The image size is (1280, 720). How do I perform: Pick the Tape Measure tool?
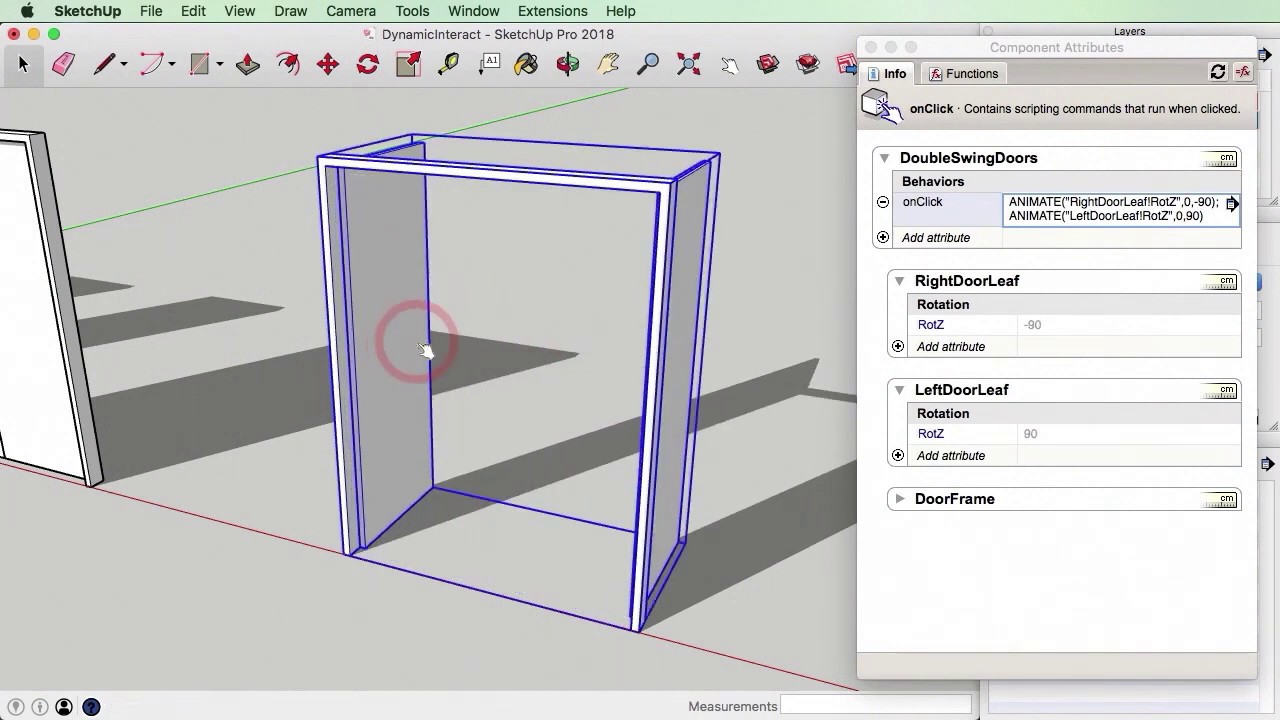pyautogui.click(x=448, y=64)
